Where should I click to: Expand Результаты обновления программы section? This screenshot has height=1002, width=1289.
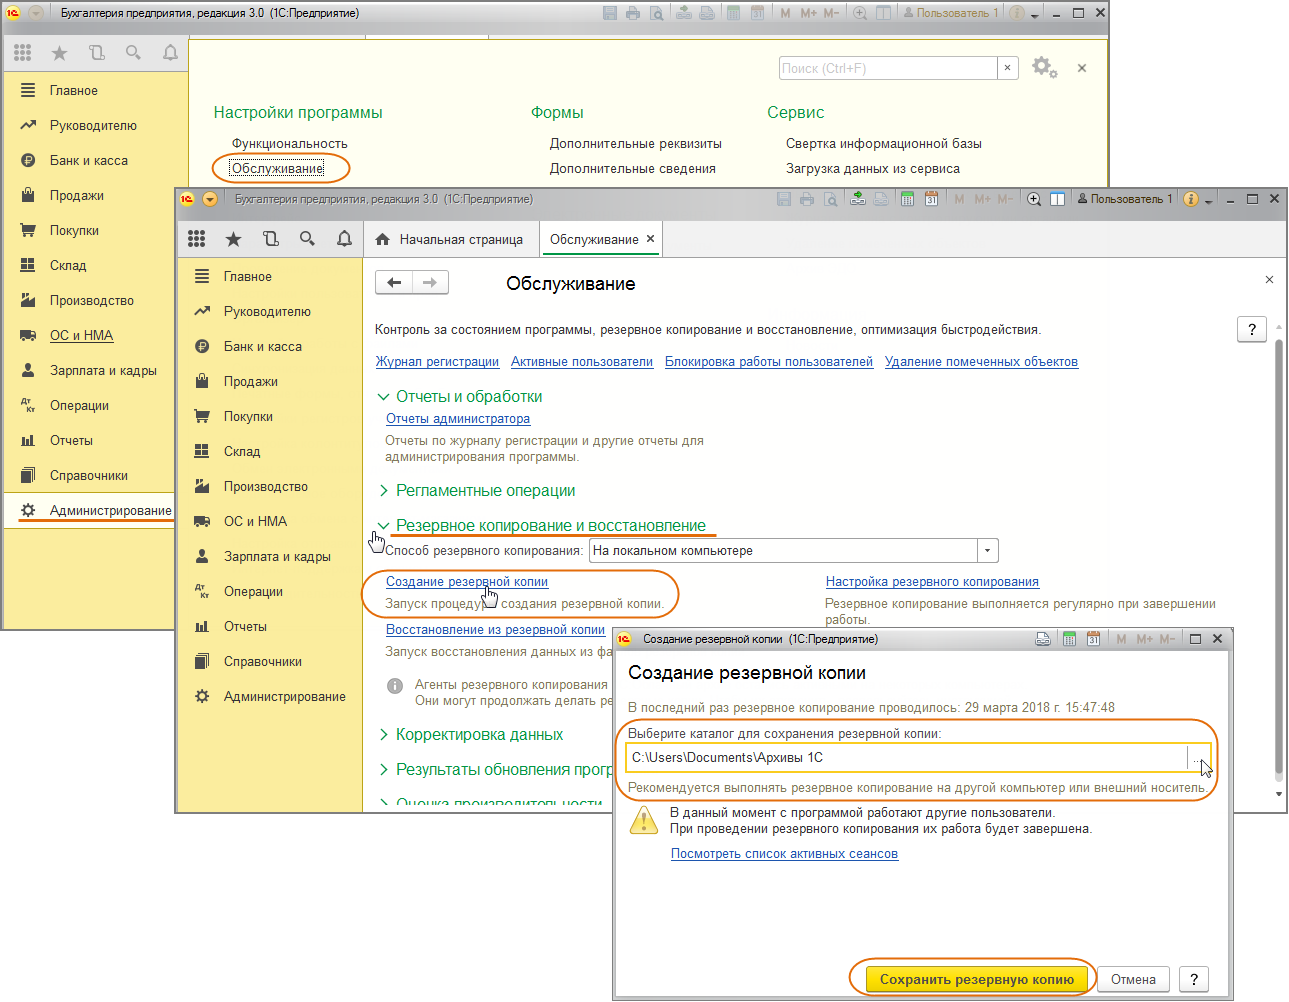click(383, 770)
